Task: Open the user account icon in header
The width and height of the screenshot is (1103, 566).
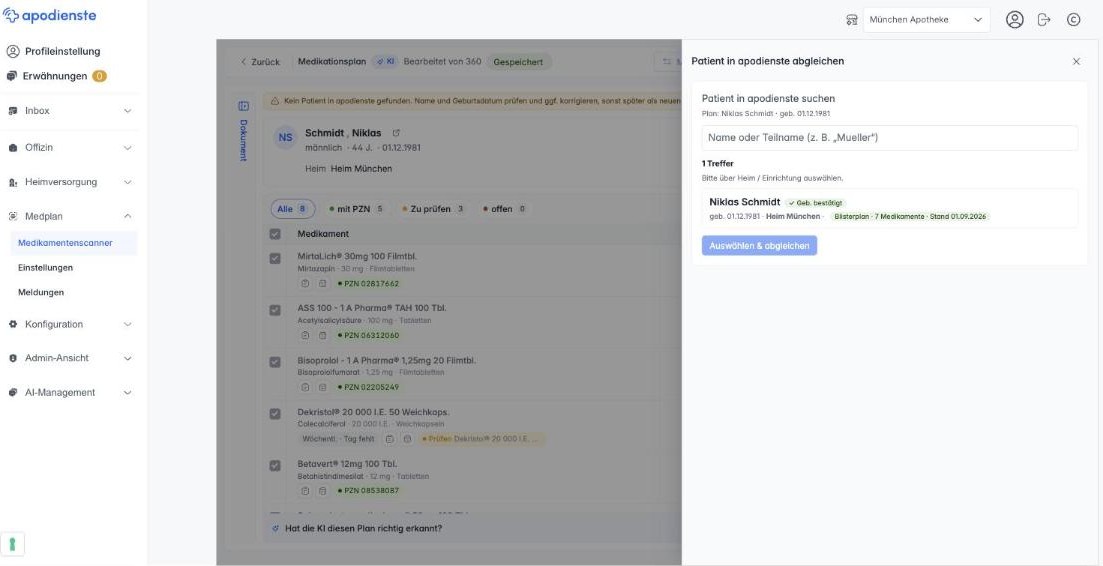Action: (x=1014, y=20)
